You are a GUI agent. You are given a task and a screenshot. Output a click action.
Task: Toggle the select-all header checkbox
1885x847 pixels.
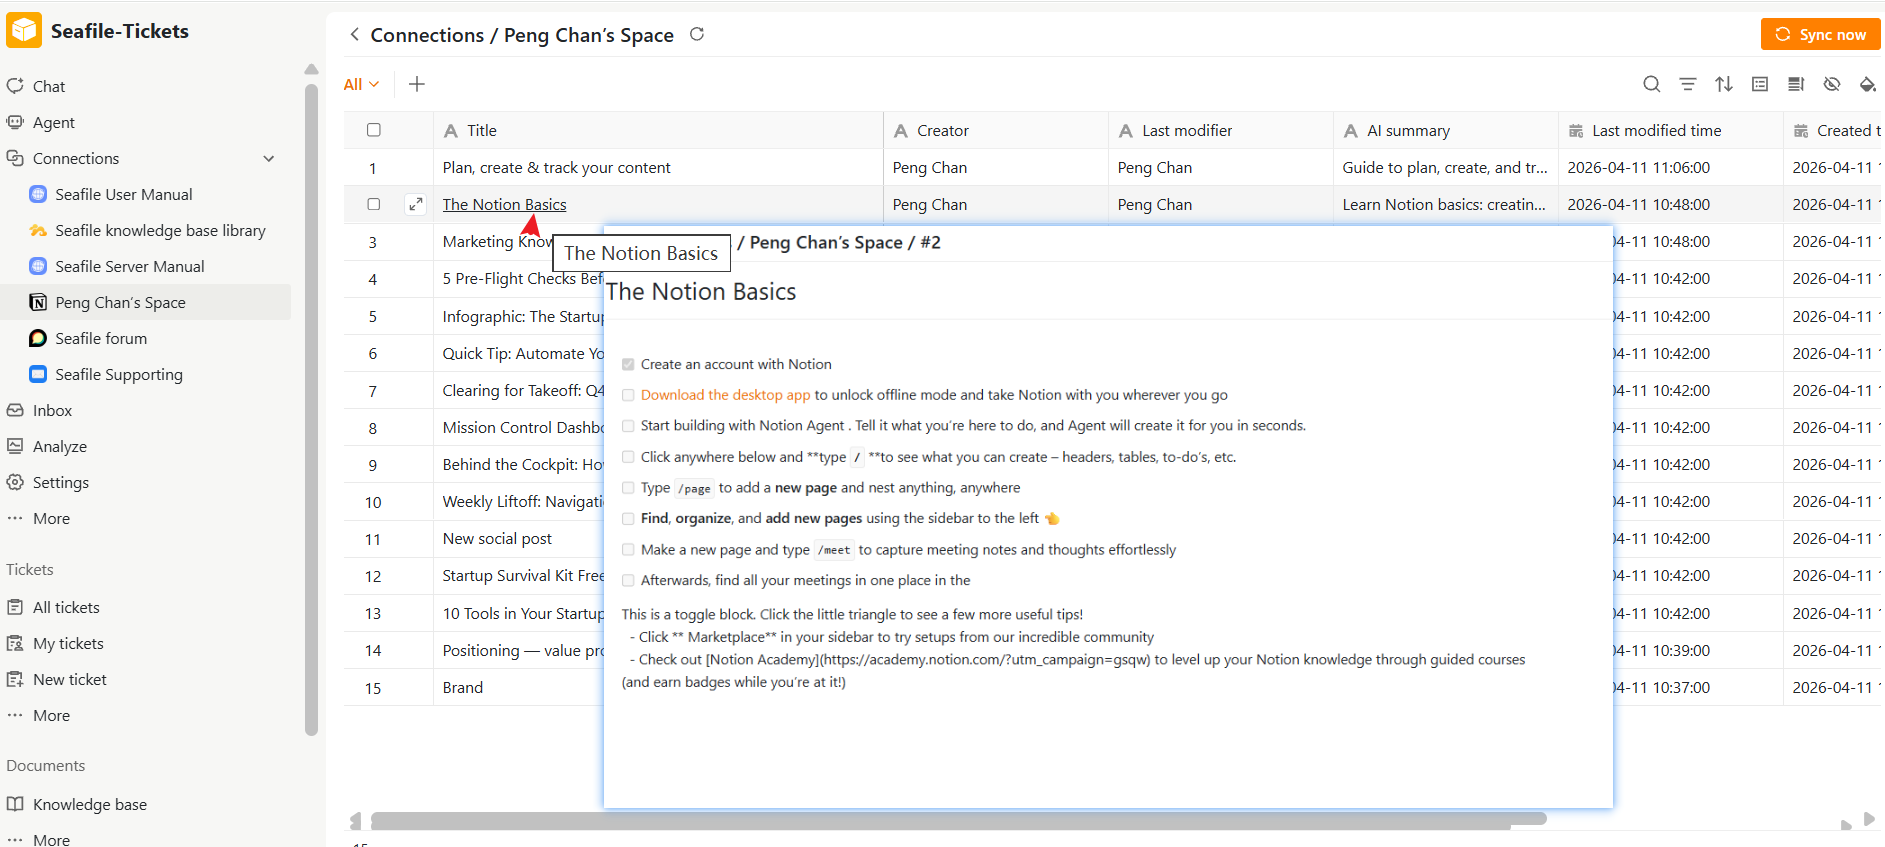tap(374, 130)
